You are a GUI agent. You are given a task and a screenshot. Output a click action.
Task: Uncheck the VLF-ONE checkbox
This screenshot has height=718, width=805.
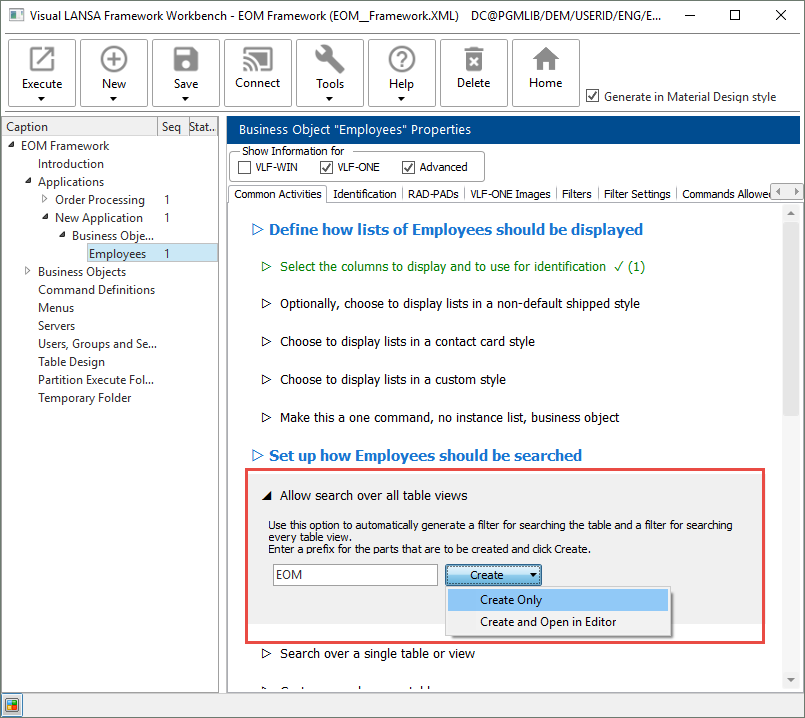point(326,167)
